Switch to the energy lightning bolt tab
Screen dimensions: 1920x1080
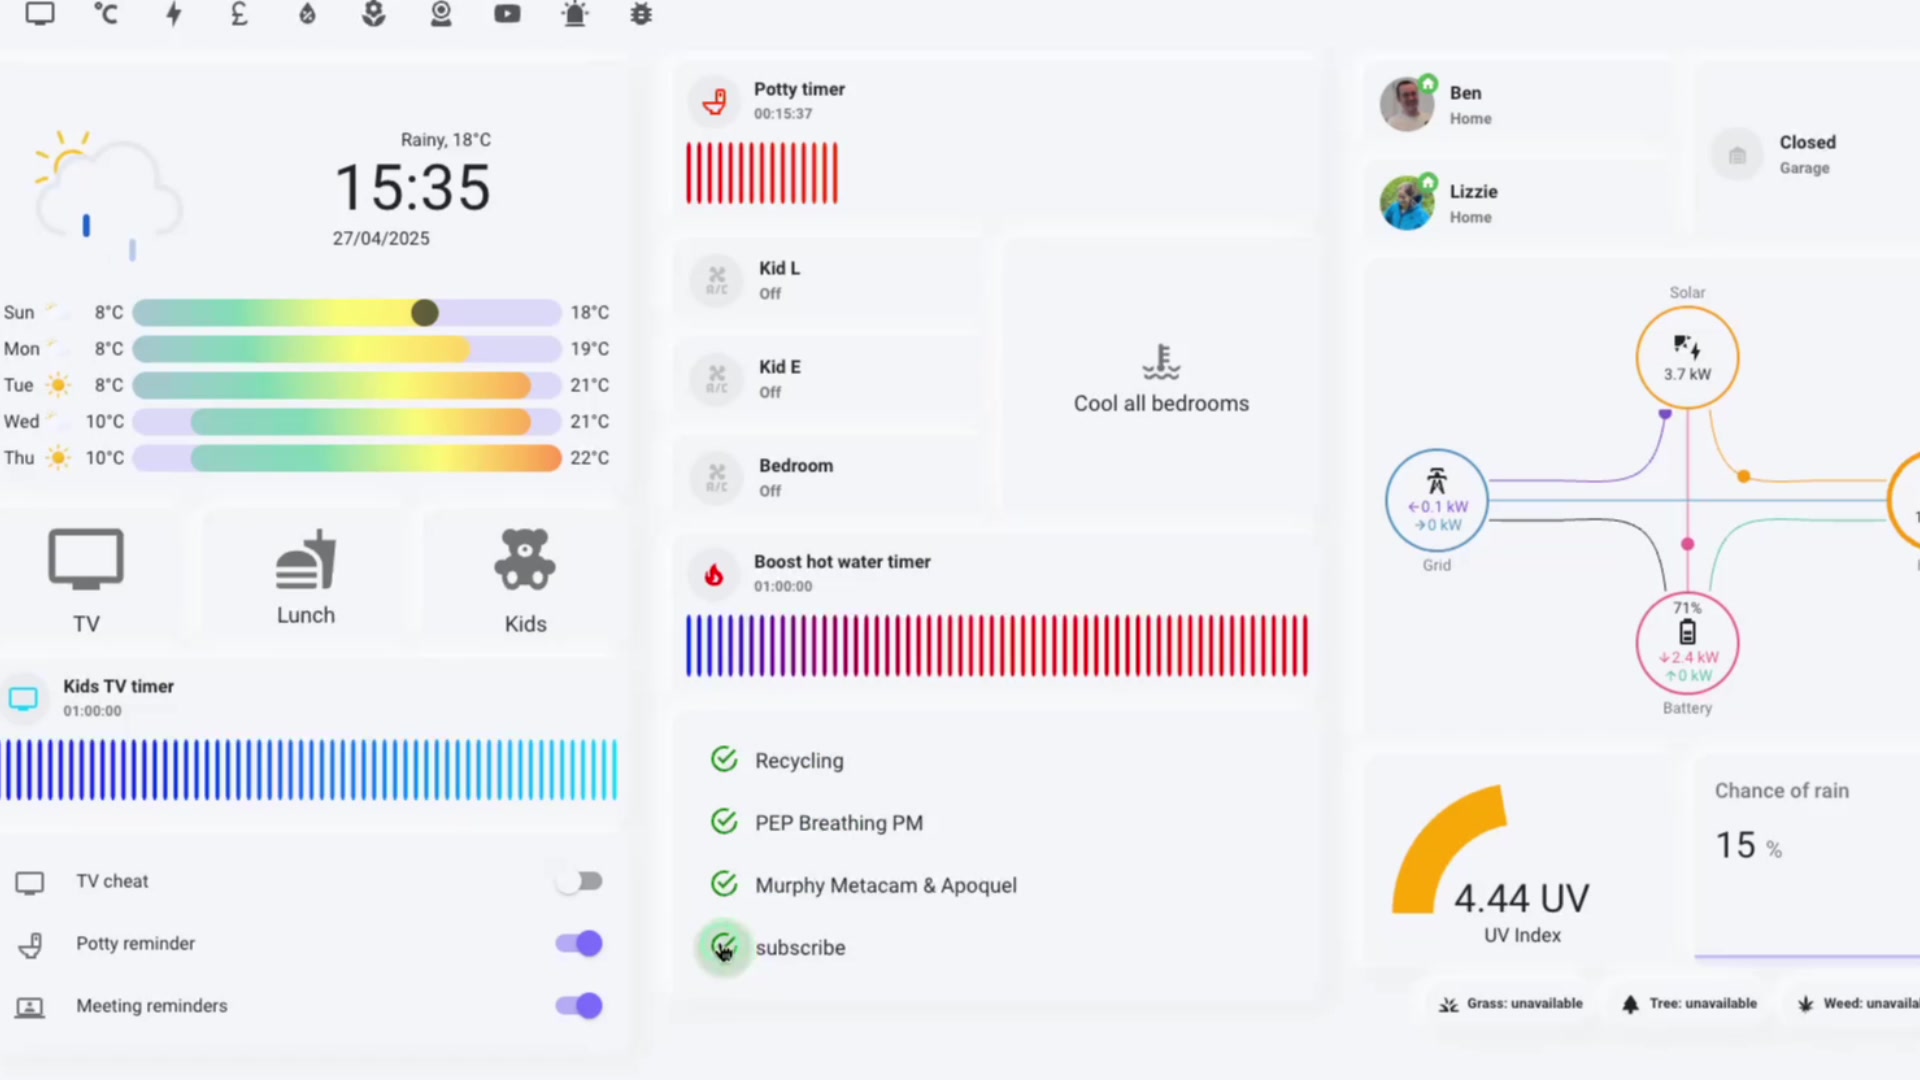(x=174, y=14)
